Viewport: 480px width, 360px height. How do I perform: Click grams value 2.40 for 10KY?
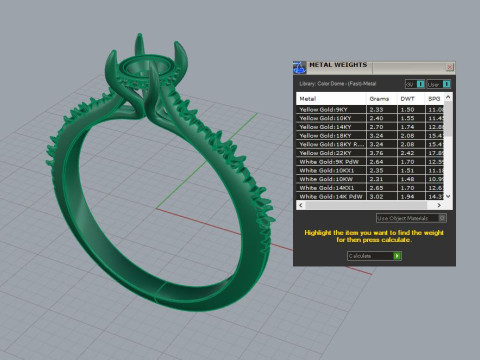click(376, 118)
